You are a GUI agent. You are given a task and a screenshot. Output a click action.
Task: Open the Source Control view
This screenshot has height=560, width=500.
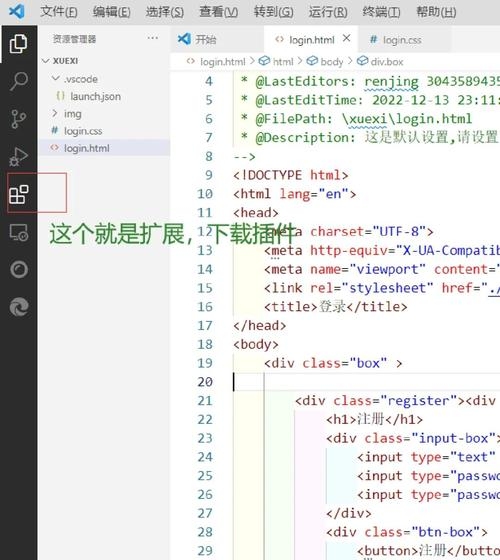click(x=19, y=119)
